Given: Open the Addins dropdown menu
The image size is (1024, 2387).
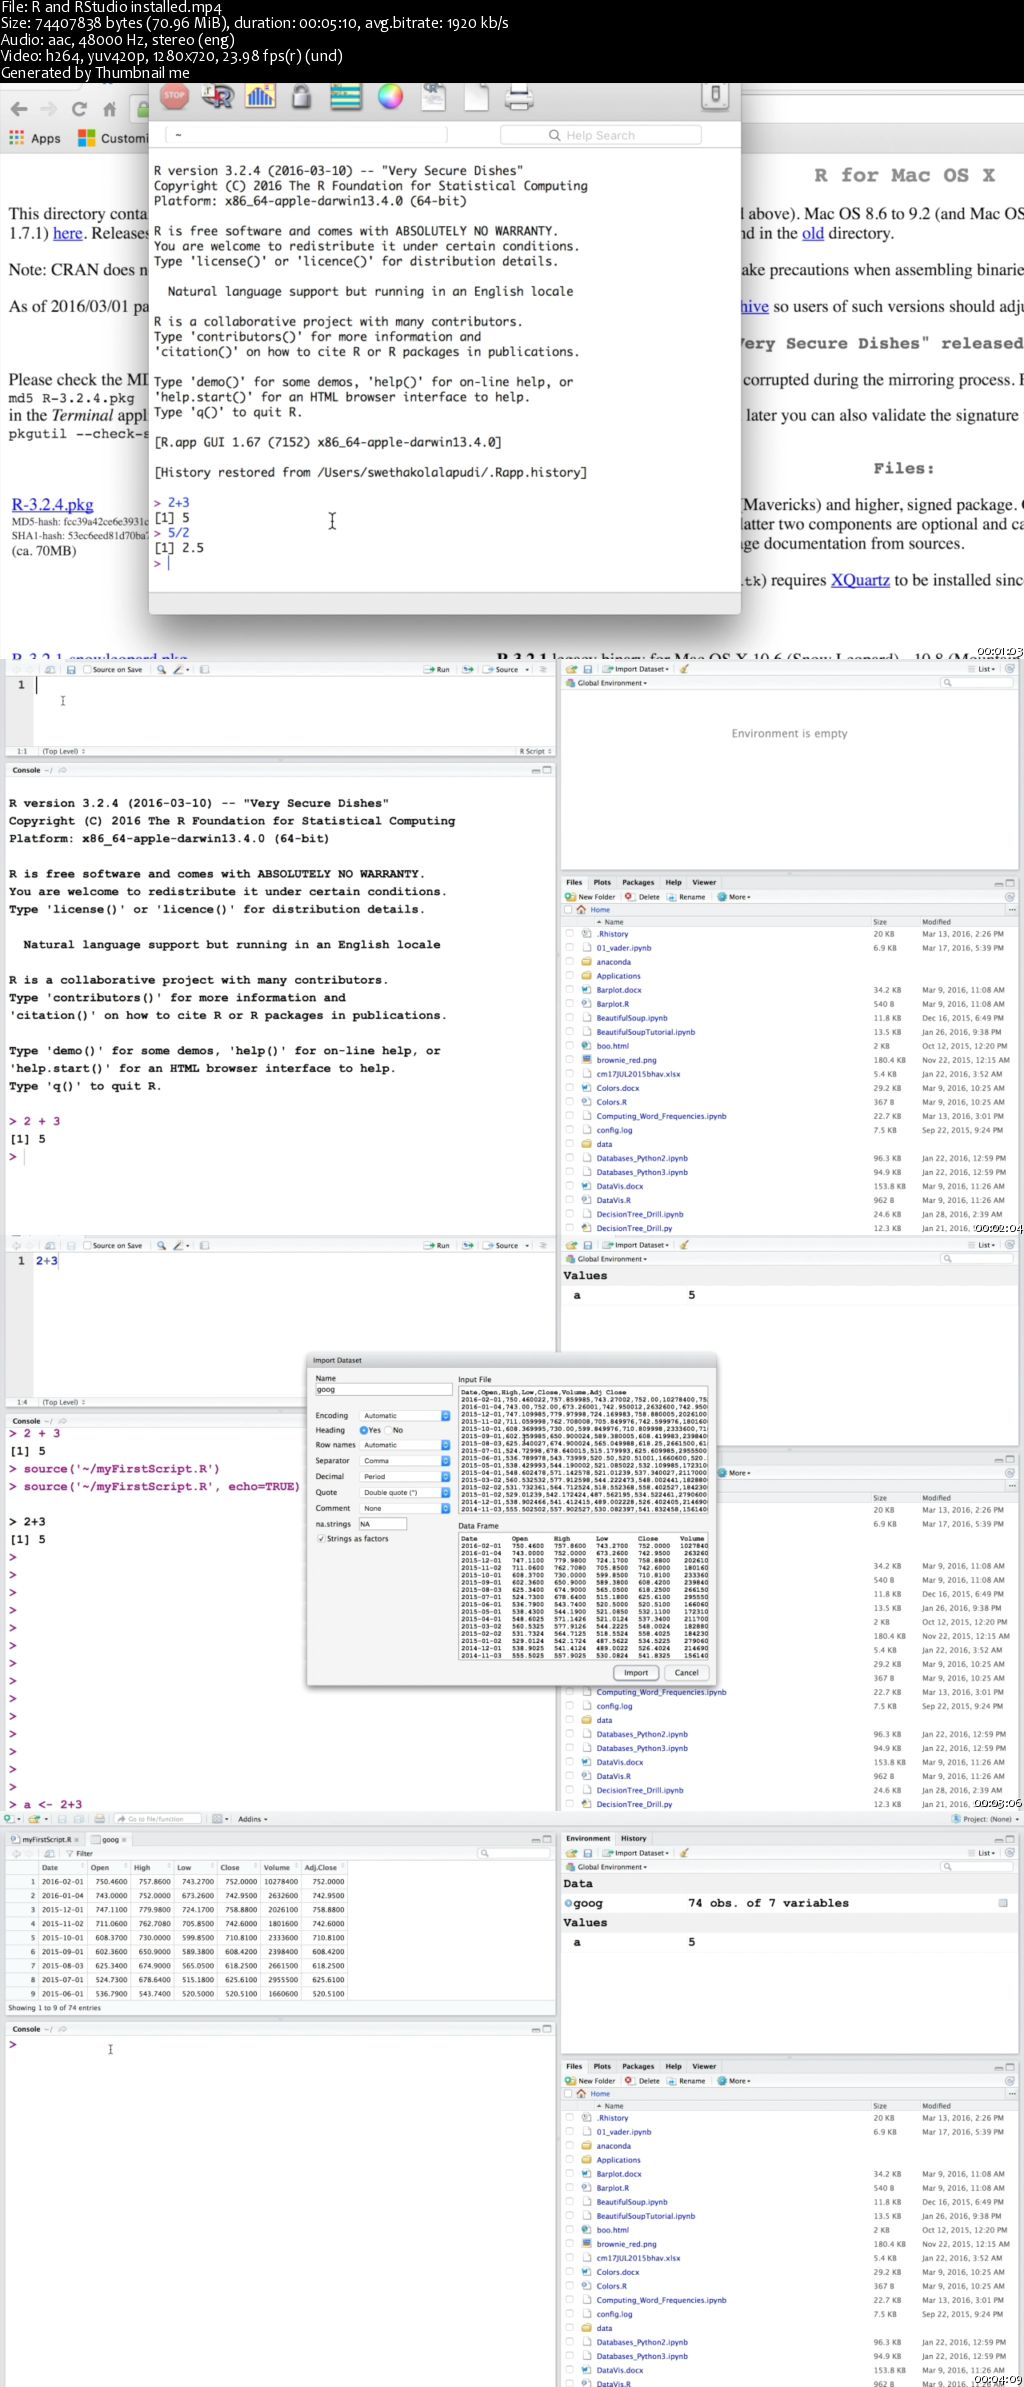Looking at the screenshot, I should (252, 1819).
